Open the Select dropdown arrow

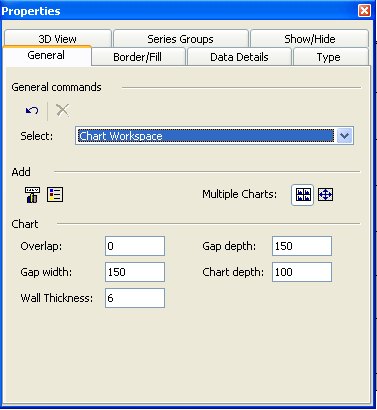(344, 136)
